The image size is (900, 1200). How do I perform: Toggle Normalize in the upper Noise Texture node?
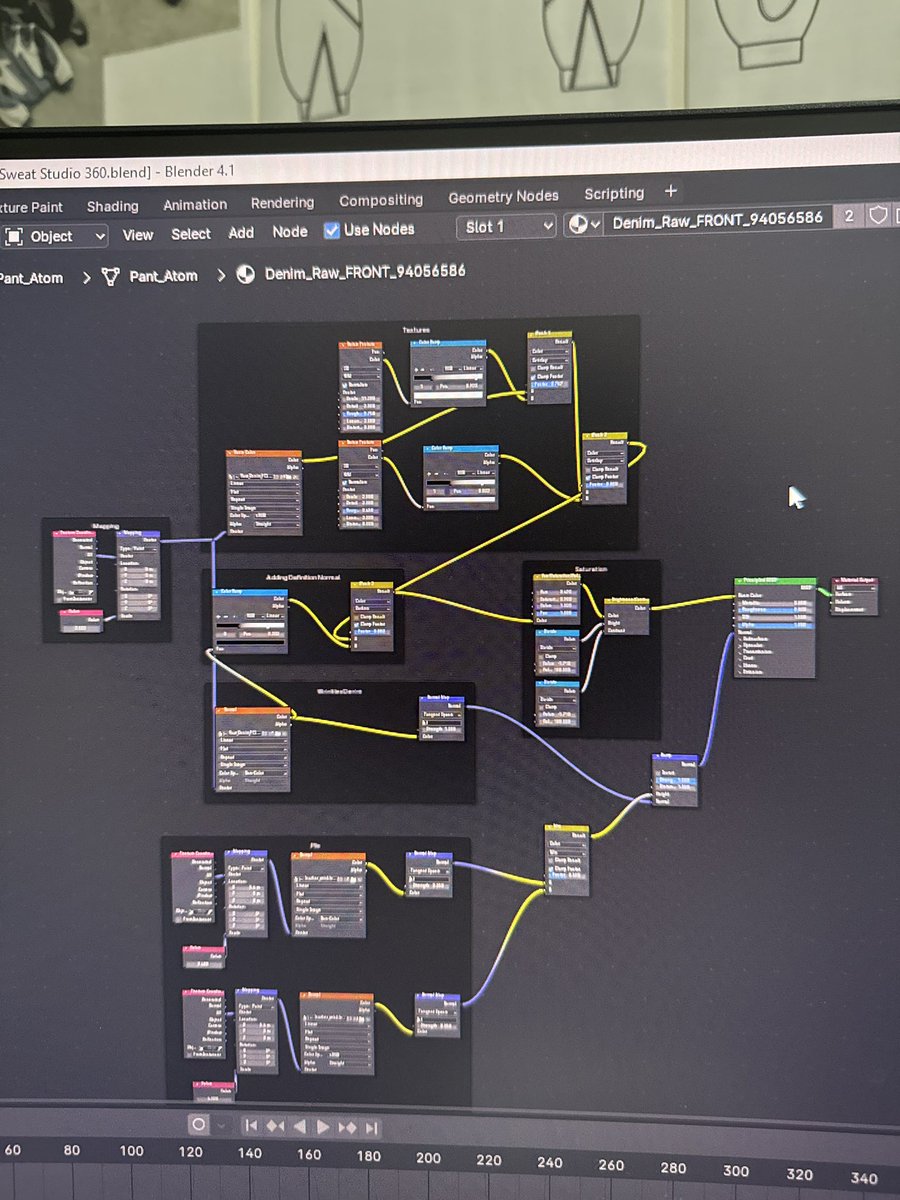(x=346, y=383)
